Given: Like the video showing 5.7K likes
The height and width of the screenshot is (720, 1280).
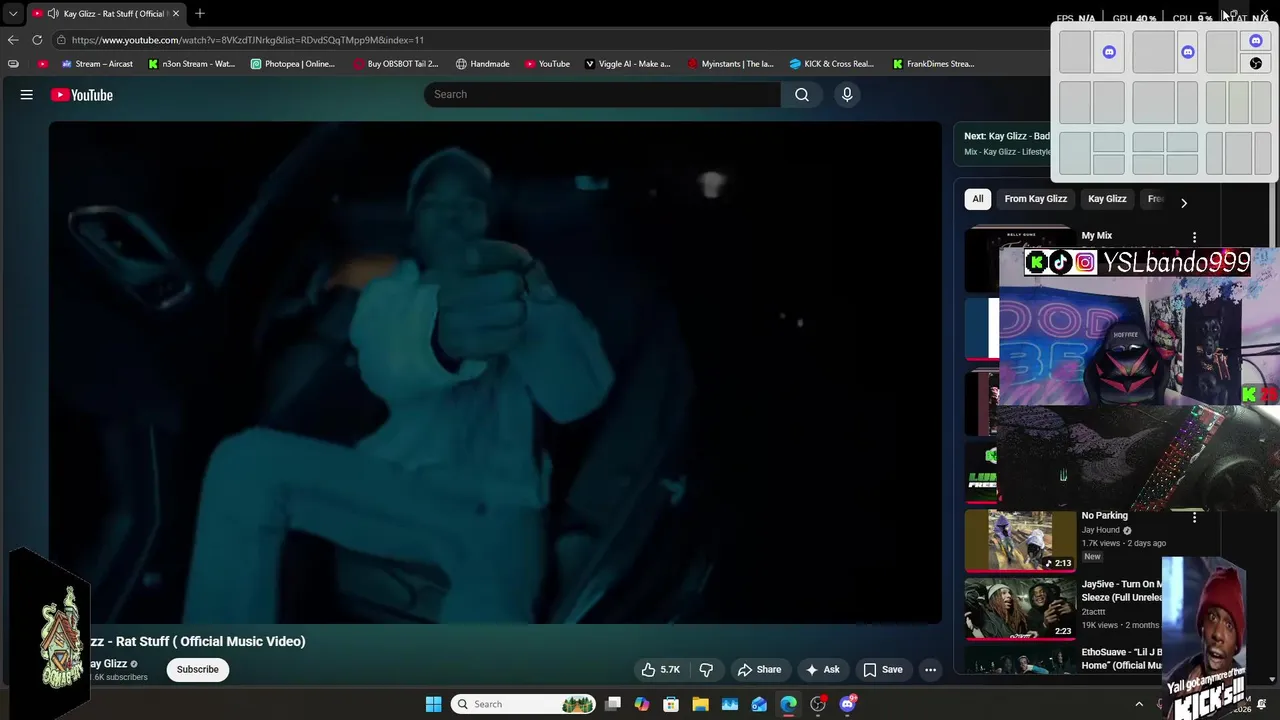Looking at the screenshot, I should coord(660,670).
